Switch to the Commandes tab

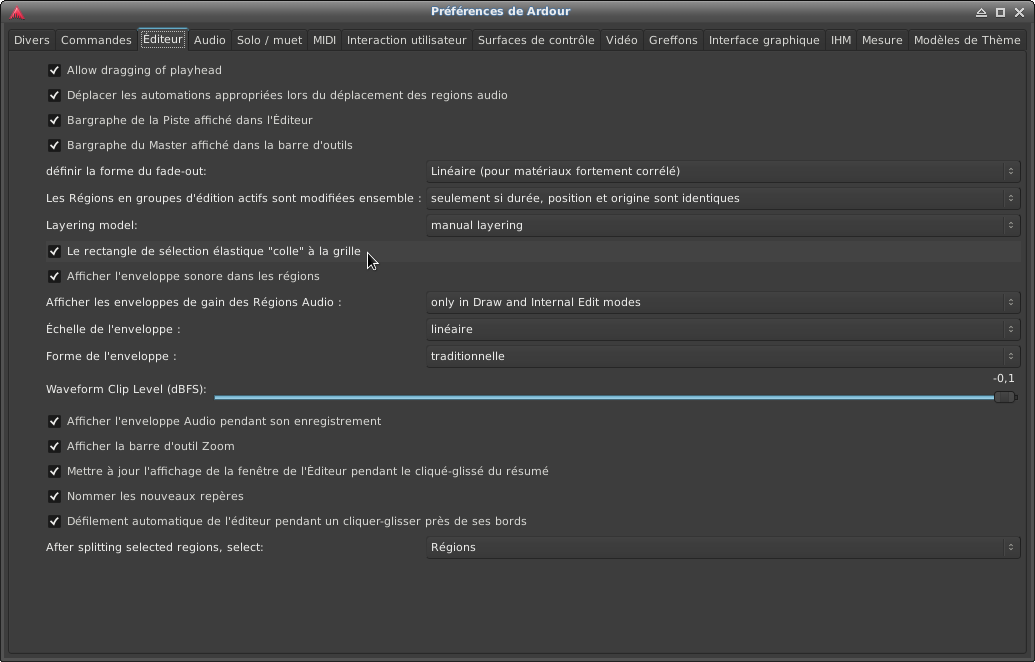[96, 40]
